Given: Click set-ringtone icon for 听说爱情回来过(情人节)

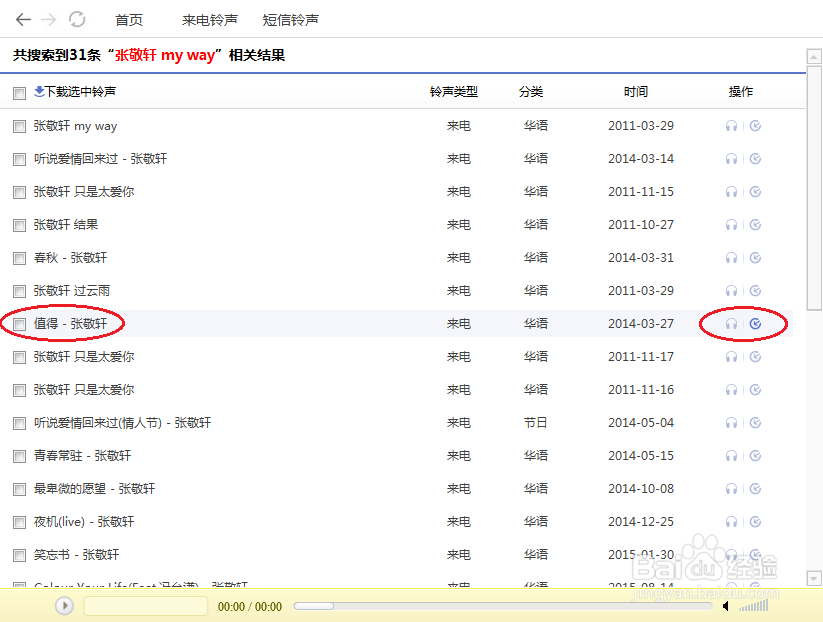Looking at the screenshot, I should (x=755, y=423).
